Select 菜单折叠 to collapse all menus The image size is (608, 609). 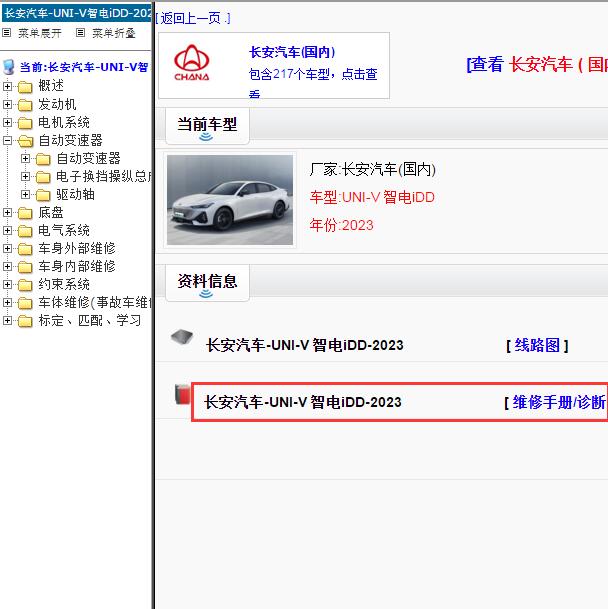click(x=114, y=33)
